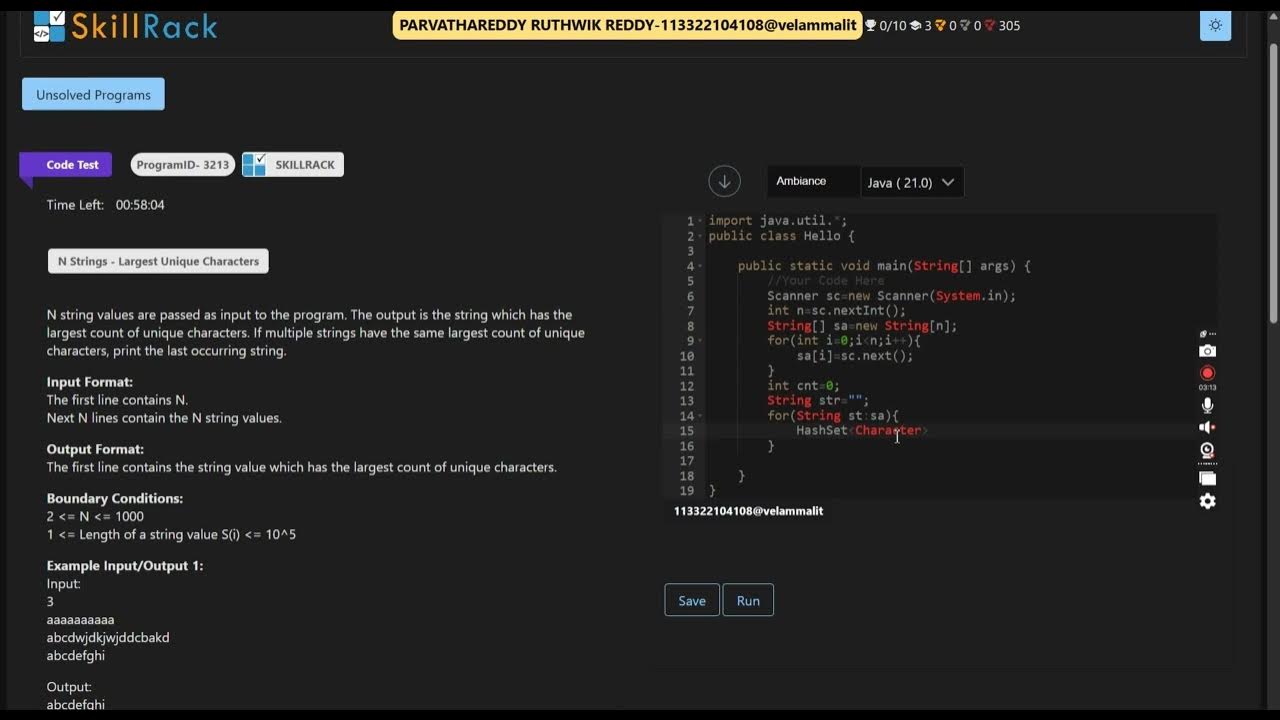Click the 'Boundary Conditions:' heading
Screen dimensions: 1280x720
[x=114, y=498]
